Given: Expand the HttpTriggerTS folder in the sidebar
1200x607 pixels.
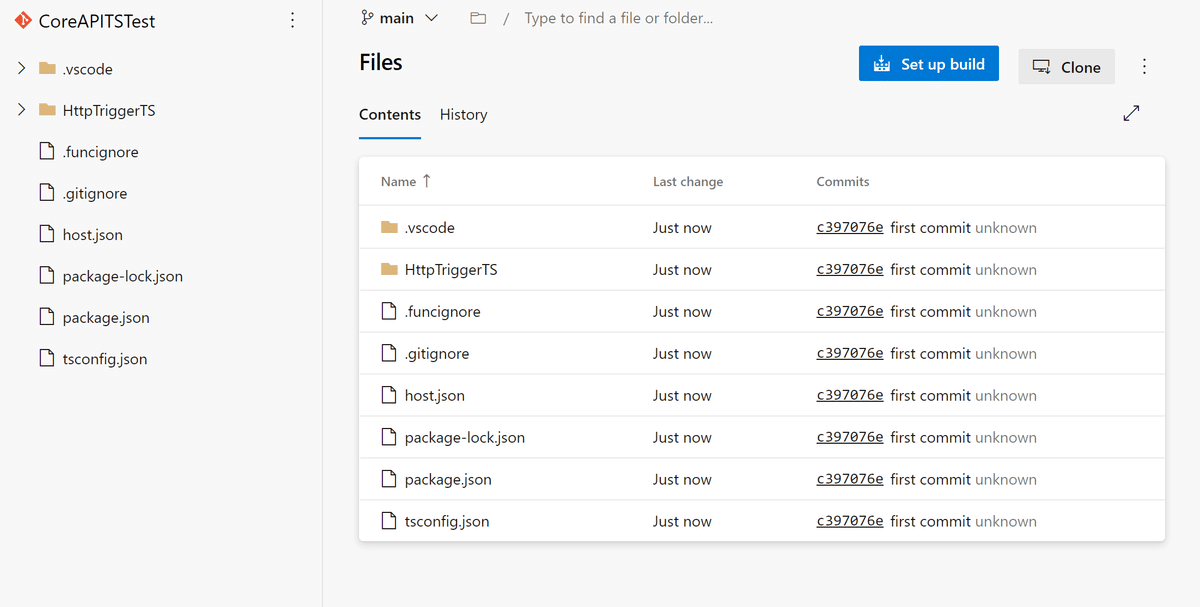Looking at the screenshot, I should (x=20, y=110).
